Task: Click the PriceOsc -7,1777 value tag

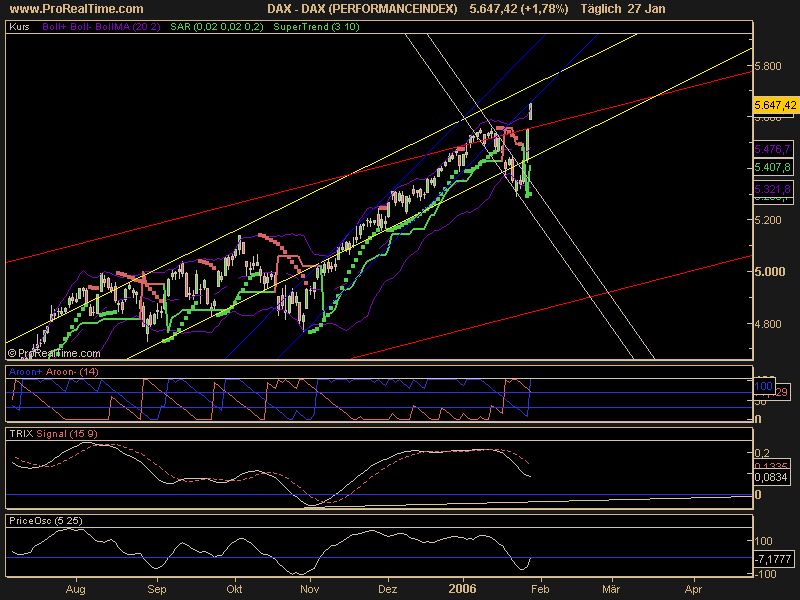Action: tap(774, 559)
